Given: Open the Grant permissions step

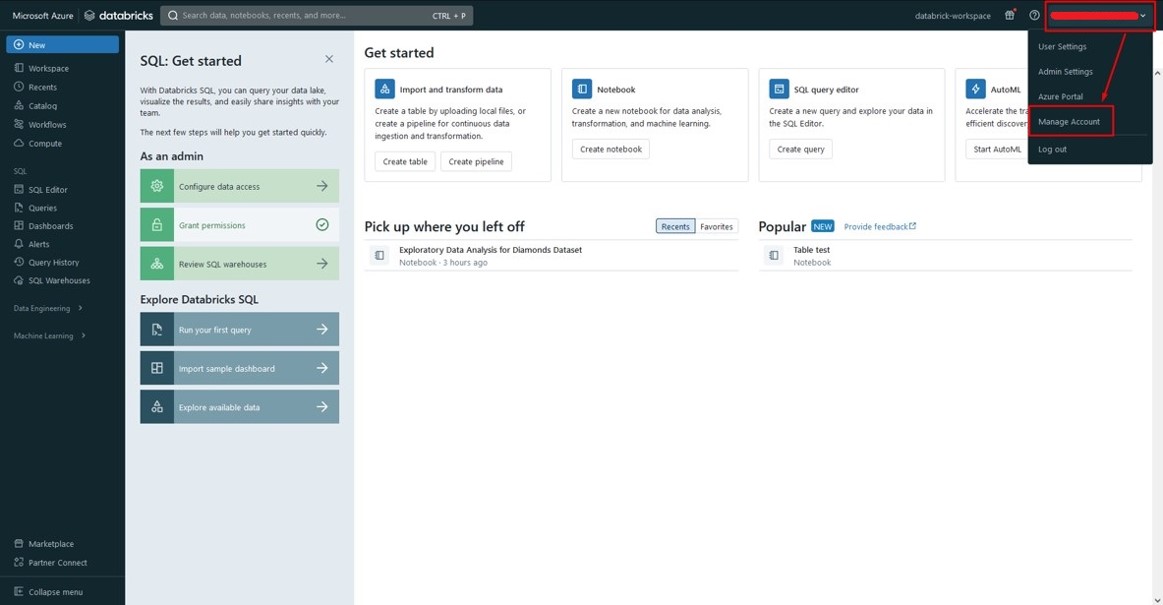Looking at the screenshot, I should pos(240,225).
